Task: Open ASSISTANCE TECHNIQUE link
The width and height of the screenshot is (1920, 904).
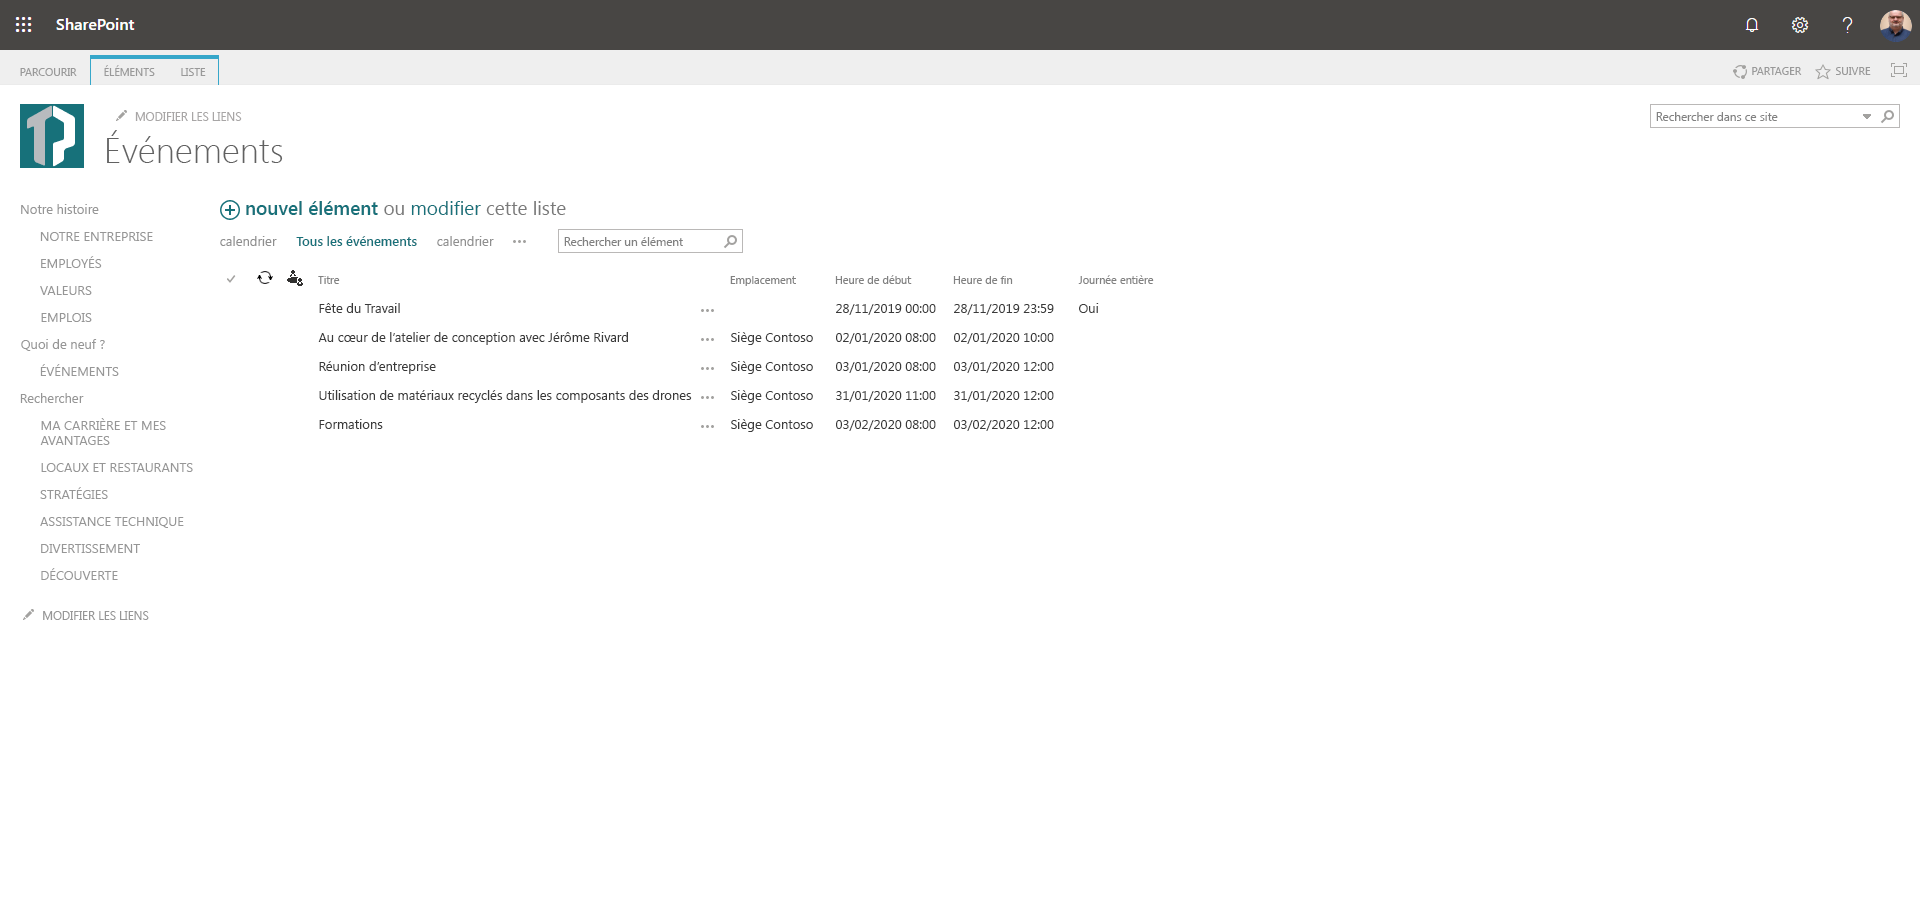Action: coord(112,522)
